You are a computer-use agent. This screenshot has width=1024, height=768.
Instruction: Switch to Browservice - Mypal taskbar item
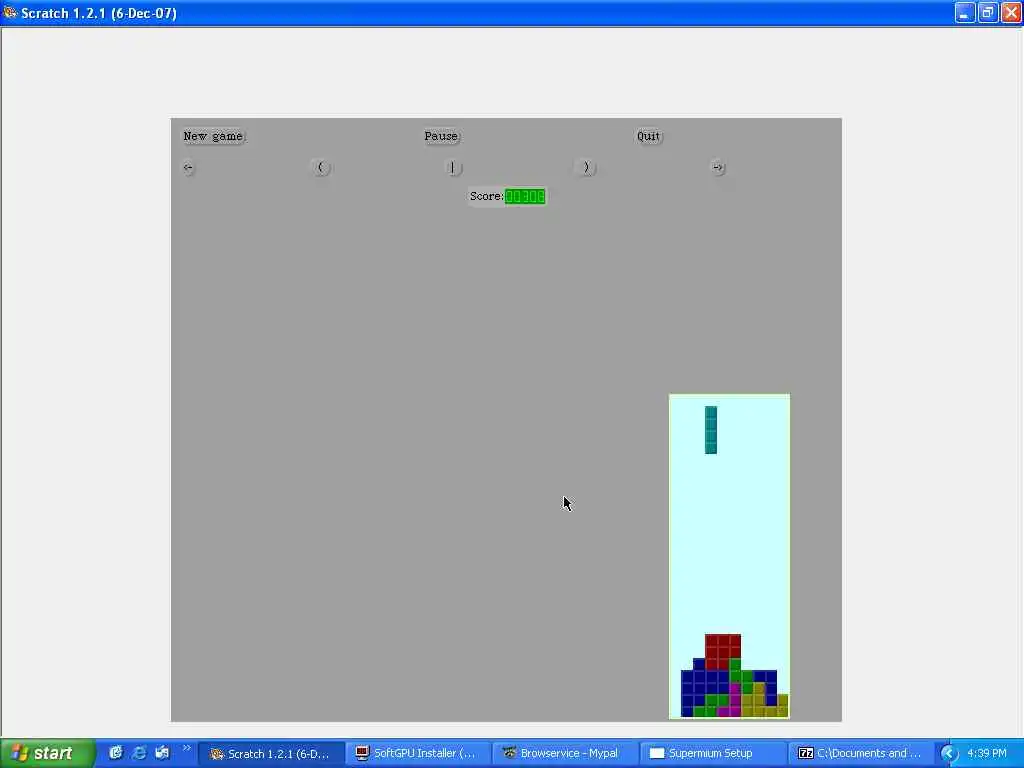point(564,753)
